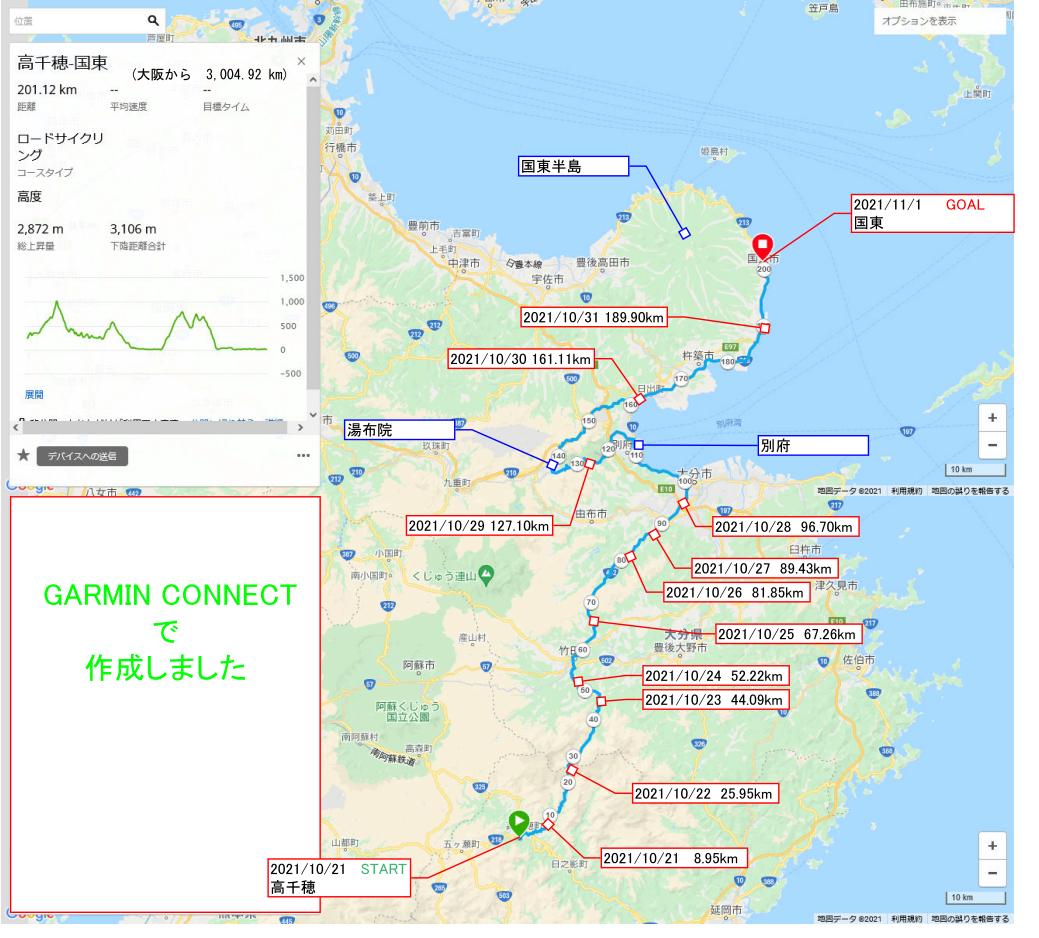
Task: Close the course details panel
Action: [x=301, y=62]
